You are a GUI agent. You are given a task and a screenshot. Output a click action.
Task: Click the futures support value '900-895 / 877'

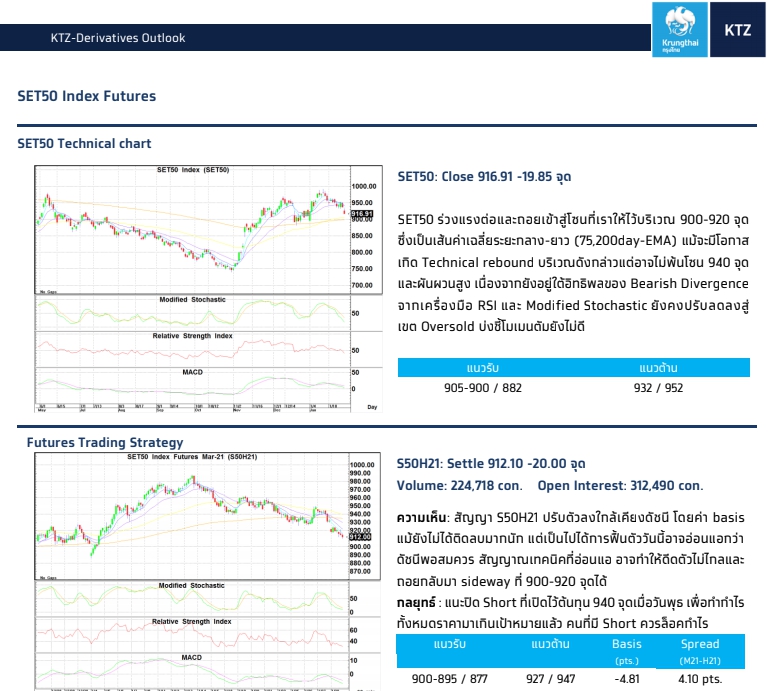(449, 679)
